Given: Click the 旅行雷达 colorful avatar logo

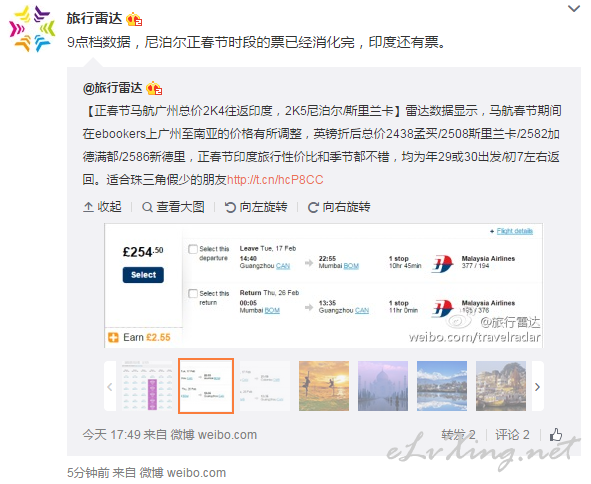Looking at the screenshot, I should coord(32,29).
